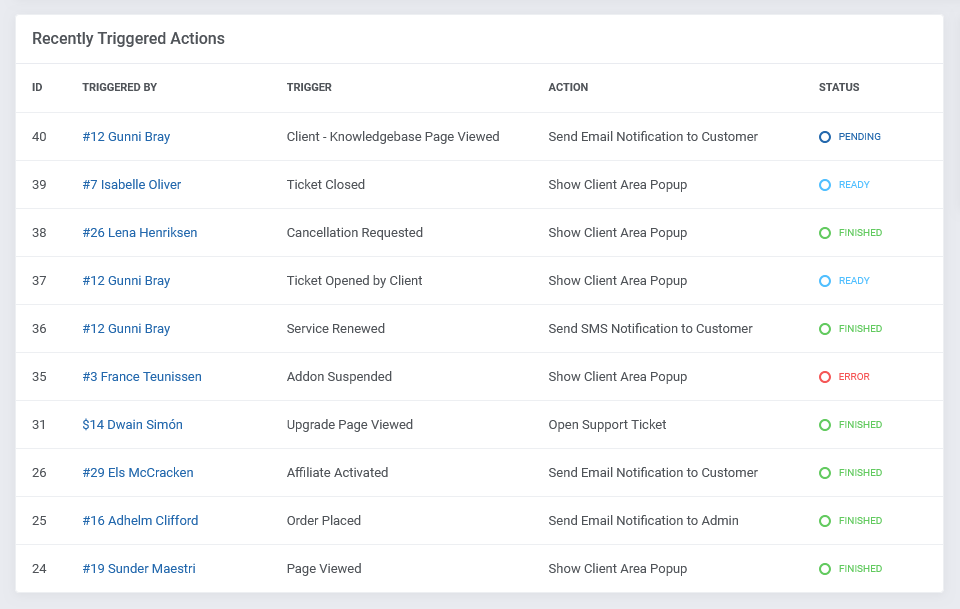Select the #16 Adhelm Clifford link

140,521
